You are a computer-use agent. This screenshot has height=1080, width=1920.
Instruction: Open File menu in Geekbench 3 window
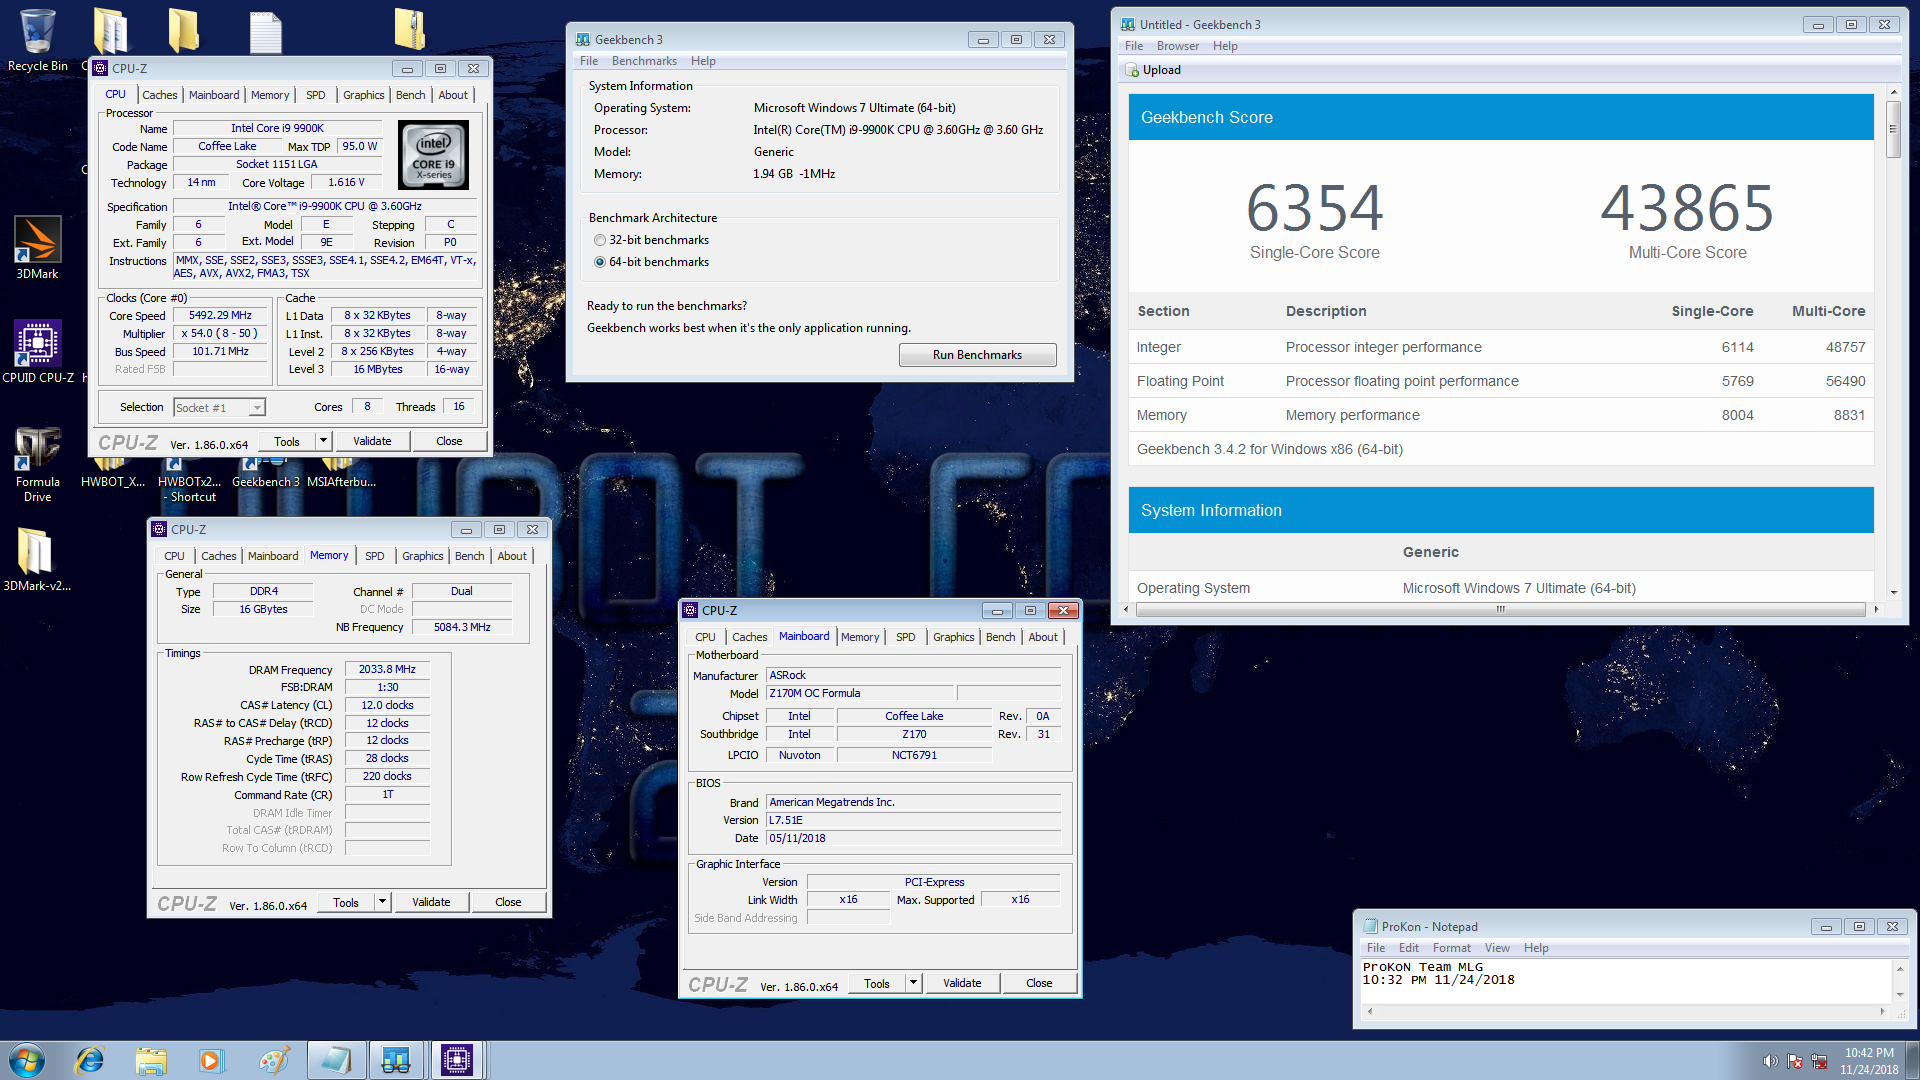pos(589,61)
